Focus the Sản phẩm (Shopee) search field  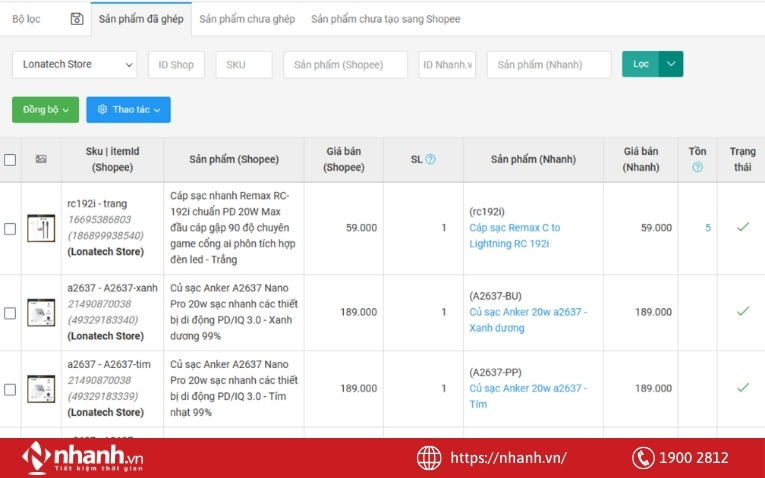[345, 64]
